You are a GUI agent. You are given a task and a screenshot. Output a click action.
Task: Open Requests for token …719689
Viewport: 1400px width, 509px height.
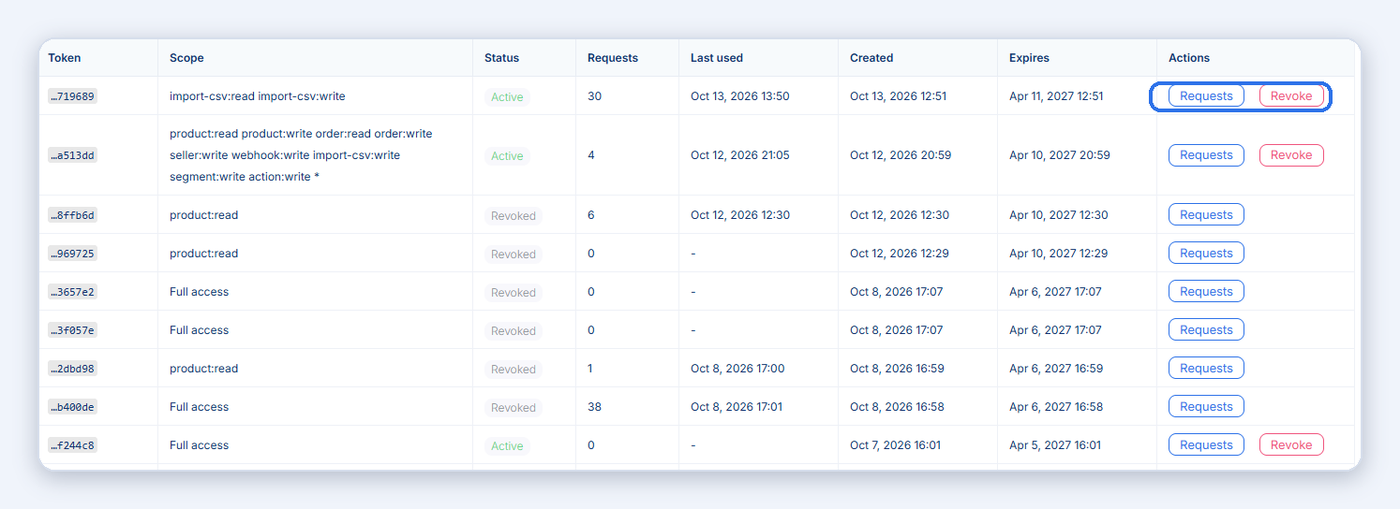[1206, 96]
